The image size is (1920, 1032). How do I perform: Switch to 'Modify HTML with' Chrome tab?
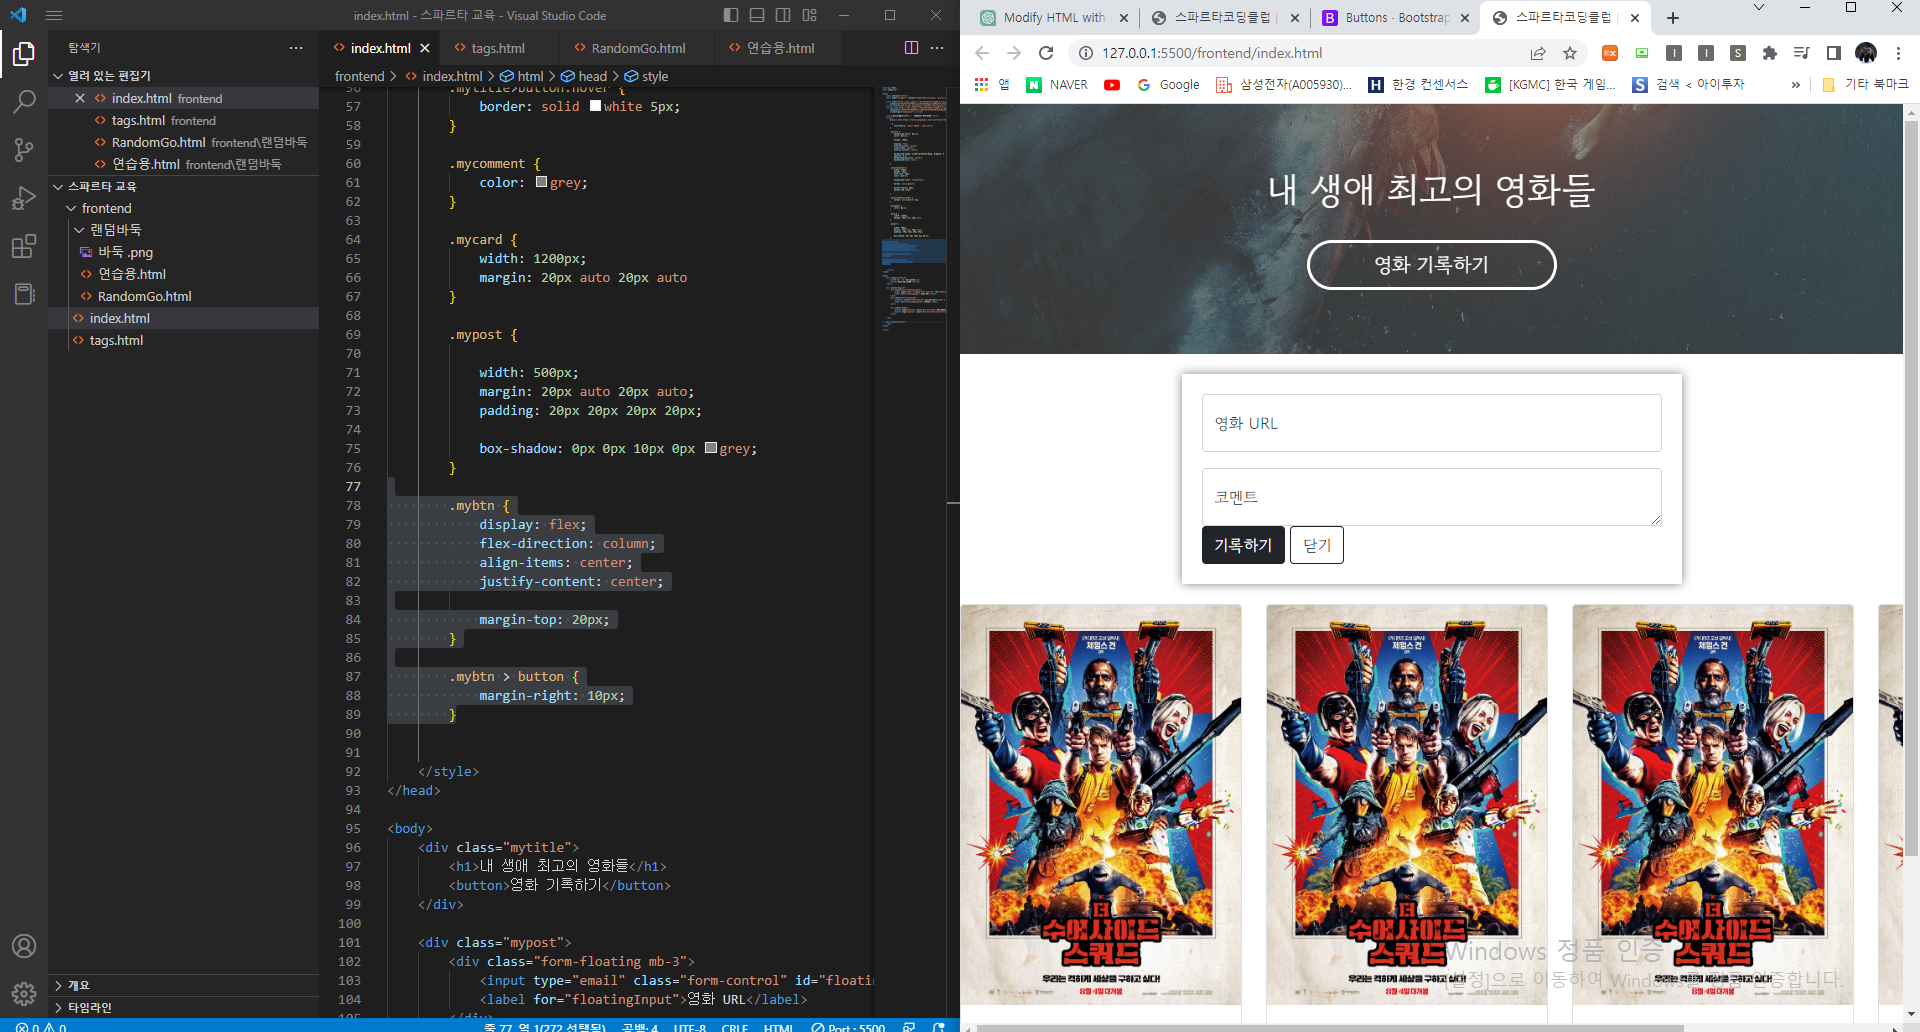tap(1053, 18)
